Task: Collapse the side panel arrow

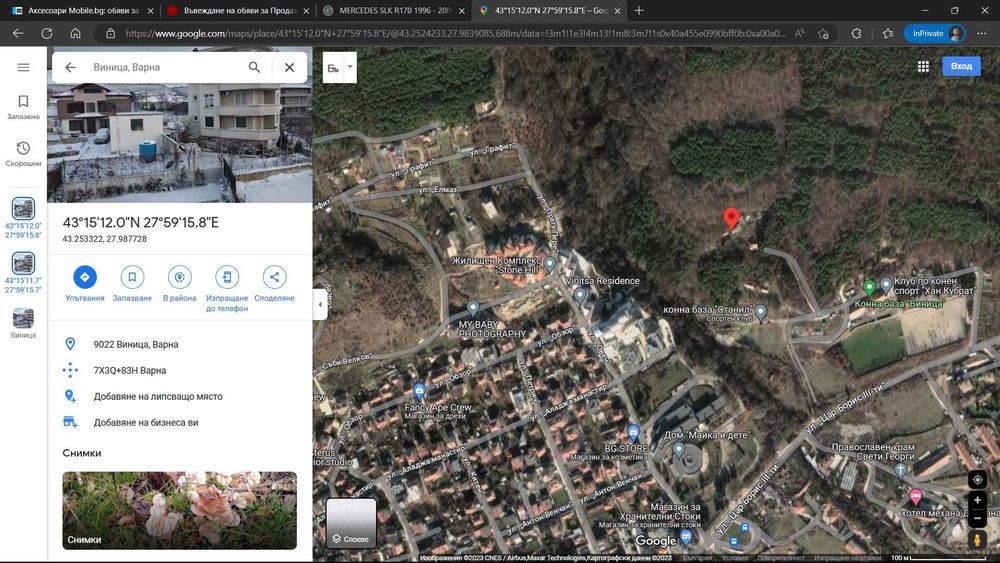Action: pyautogui.click(x=320, y=305)
